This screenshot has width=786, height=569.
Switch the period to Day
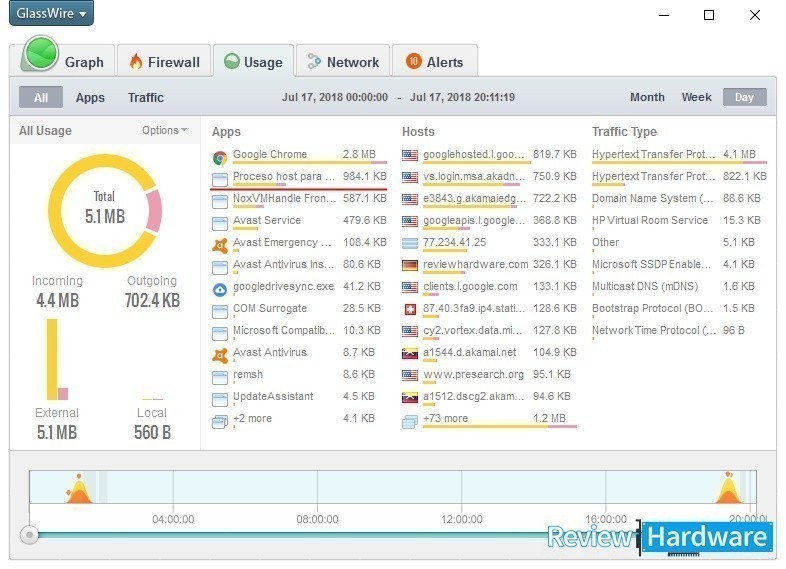744,97
